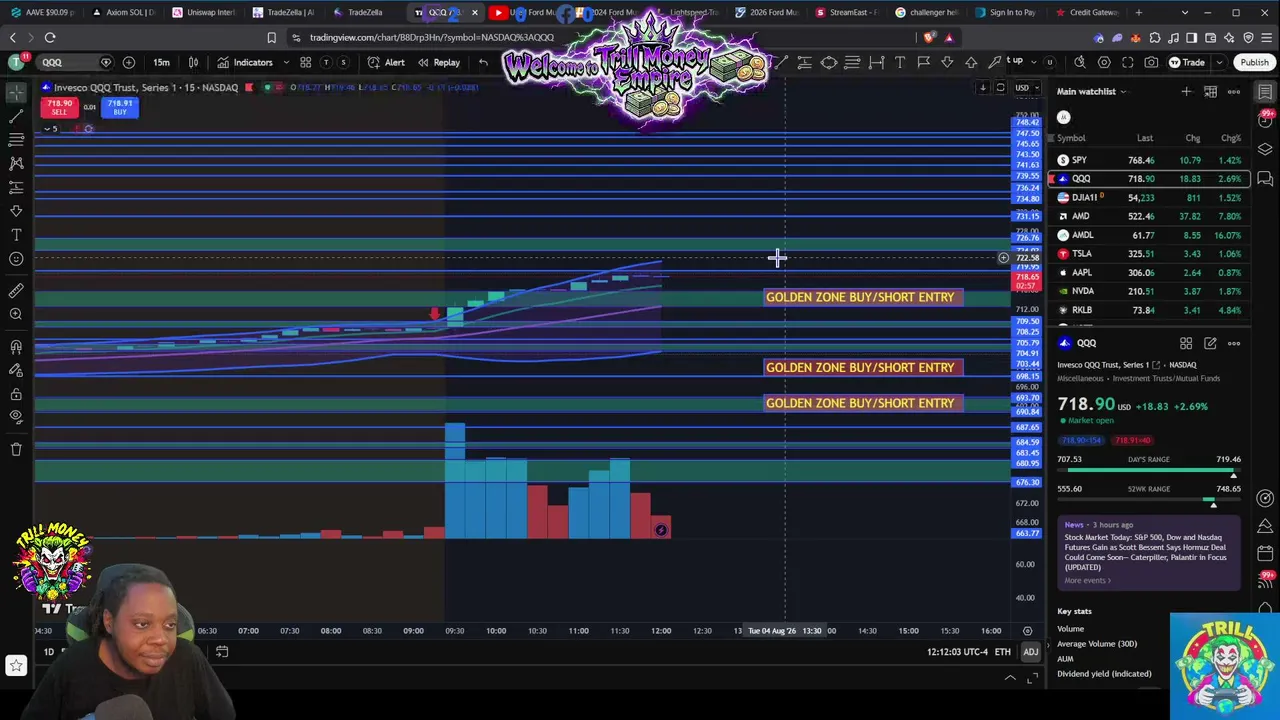Viewport: 1280px width, 720px height.
Task: Click the Trade button
Action: pos(1188,62)
